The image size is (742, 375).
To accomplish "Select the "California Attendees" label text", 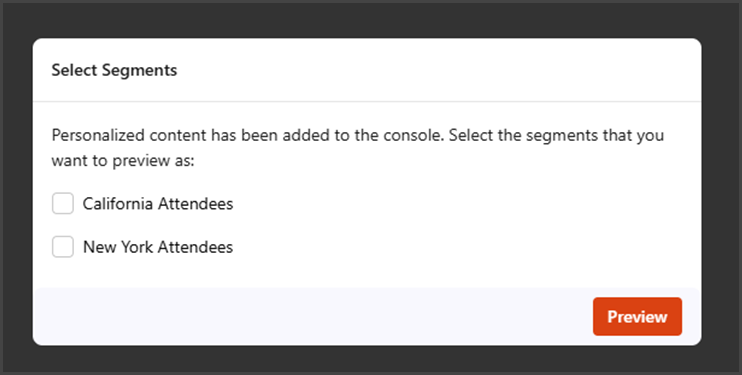I will click(158, 204).
